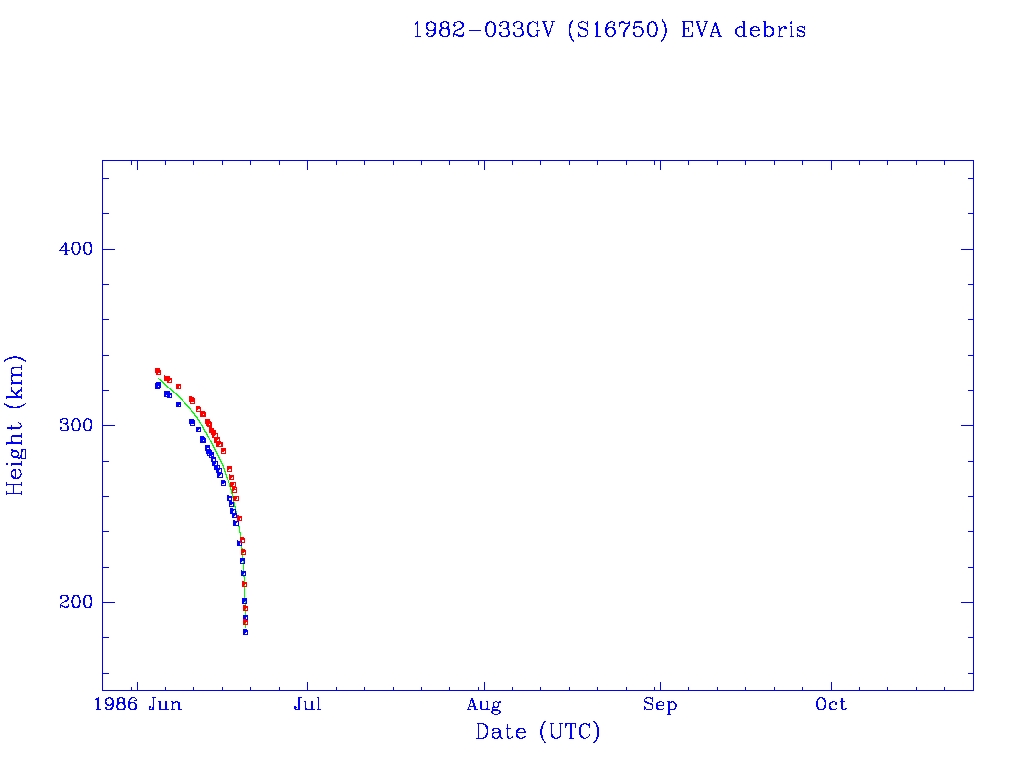Select the "Aug" date axis label
This screenshot has height=768, width=1024.
484,705
